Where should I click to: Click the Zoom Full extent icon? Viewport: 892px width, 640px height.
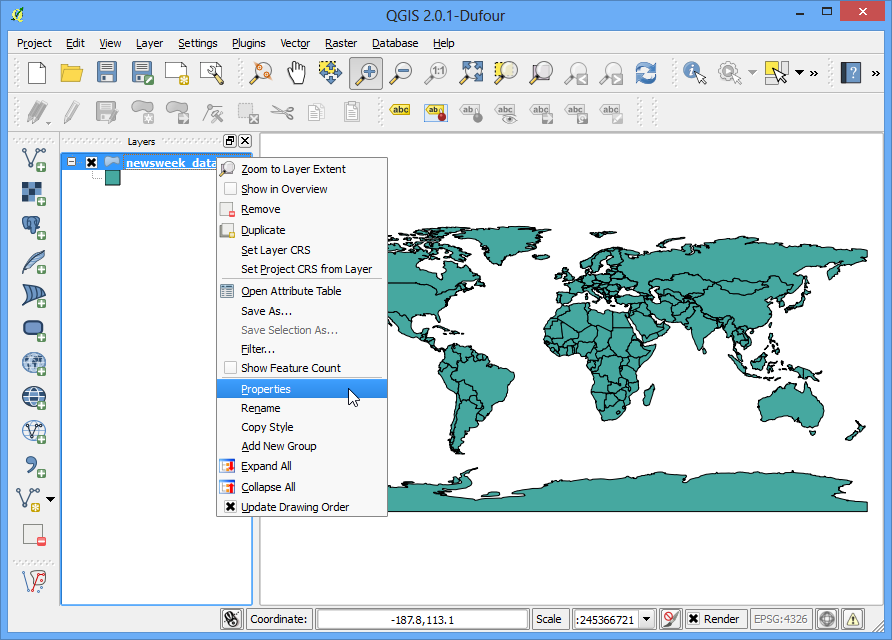pyautogui.click(x=471, y=72)
